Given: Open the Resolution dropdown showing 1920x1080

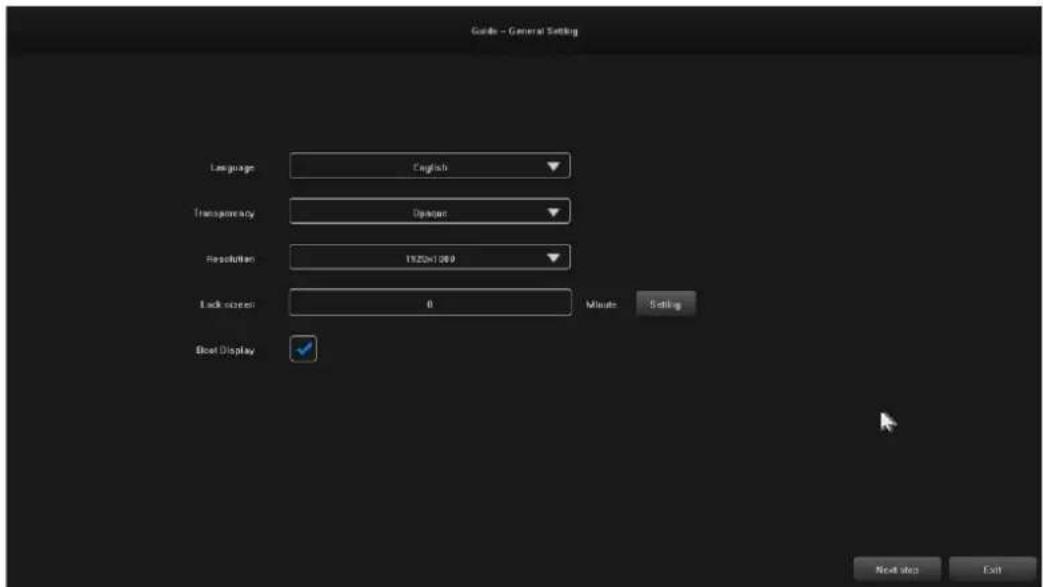Looking at the screenshot, I should click(x=430, y=258).
